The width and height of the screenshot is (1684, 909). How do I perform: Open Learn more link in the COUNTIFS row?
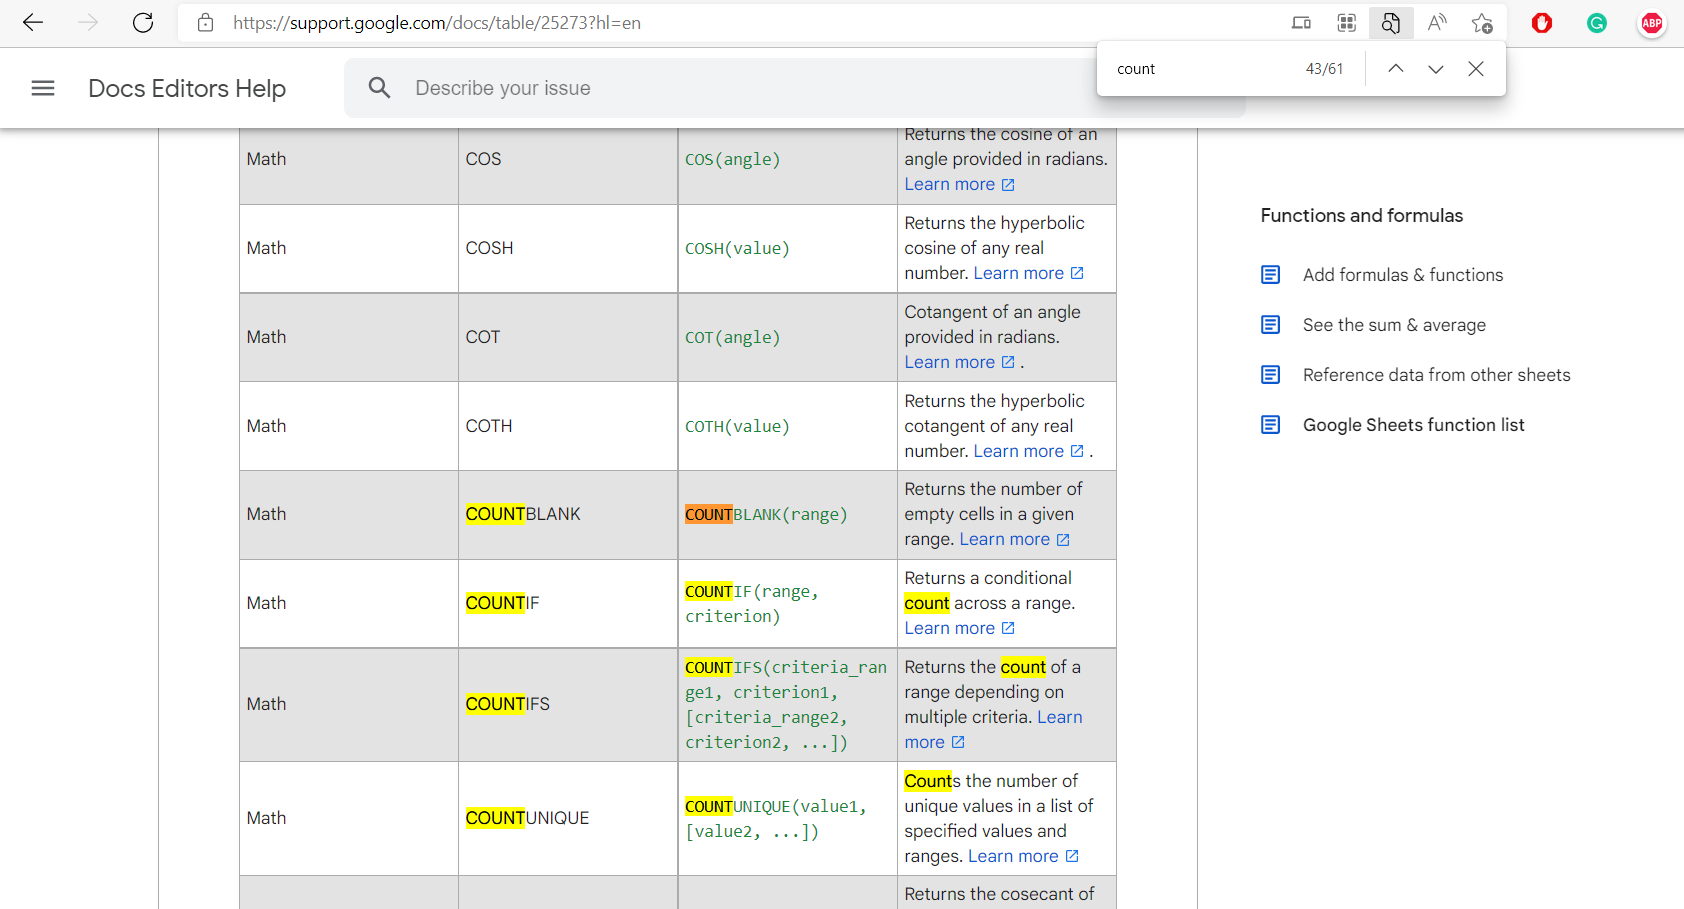tap(994, 730)
